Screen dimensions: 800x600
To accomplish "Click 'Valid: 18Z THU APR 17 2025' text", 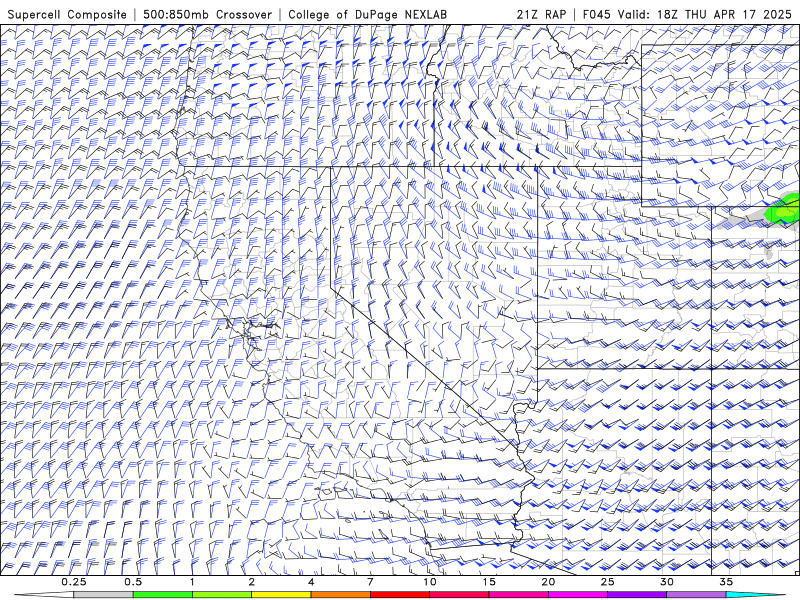I will [x=705, y=14].
